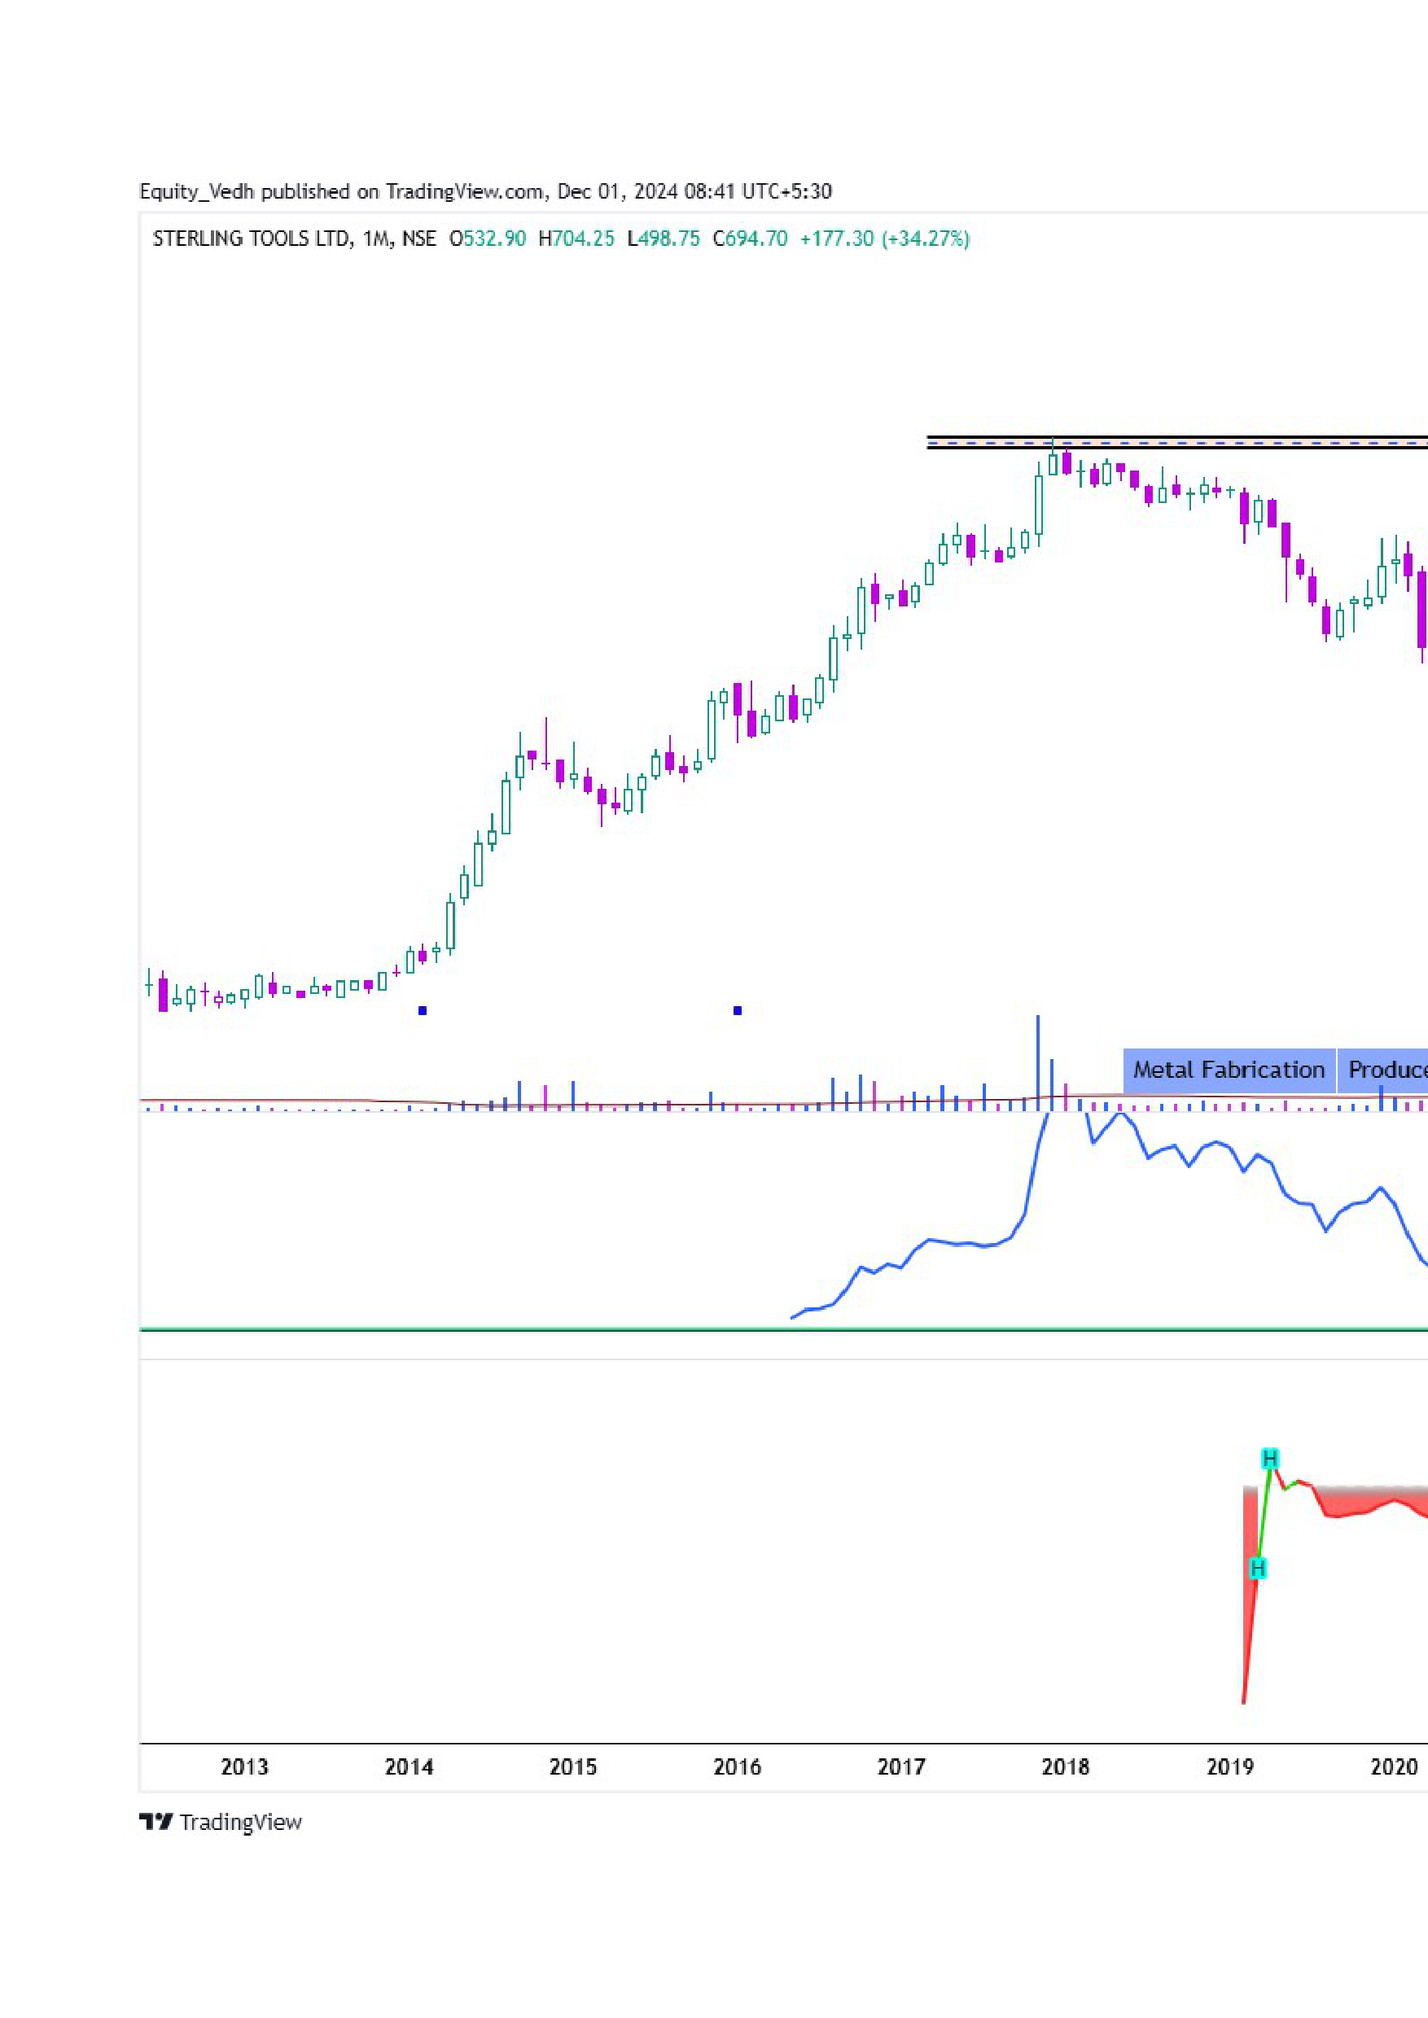This screenshot has height=2018, width=1428.
Task: Click the 2018 label on time axis
Action: point(1065,1767)
